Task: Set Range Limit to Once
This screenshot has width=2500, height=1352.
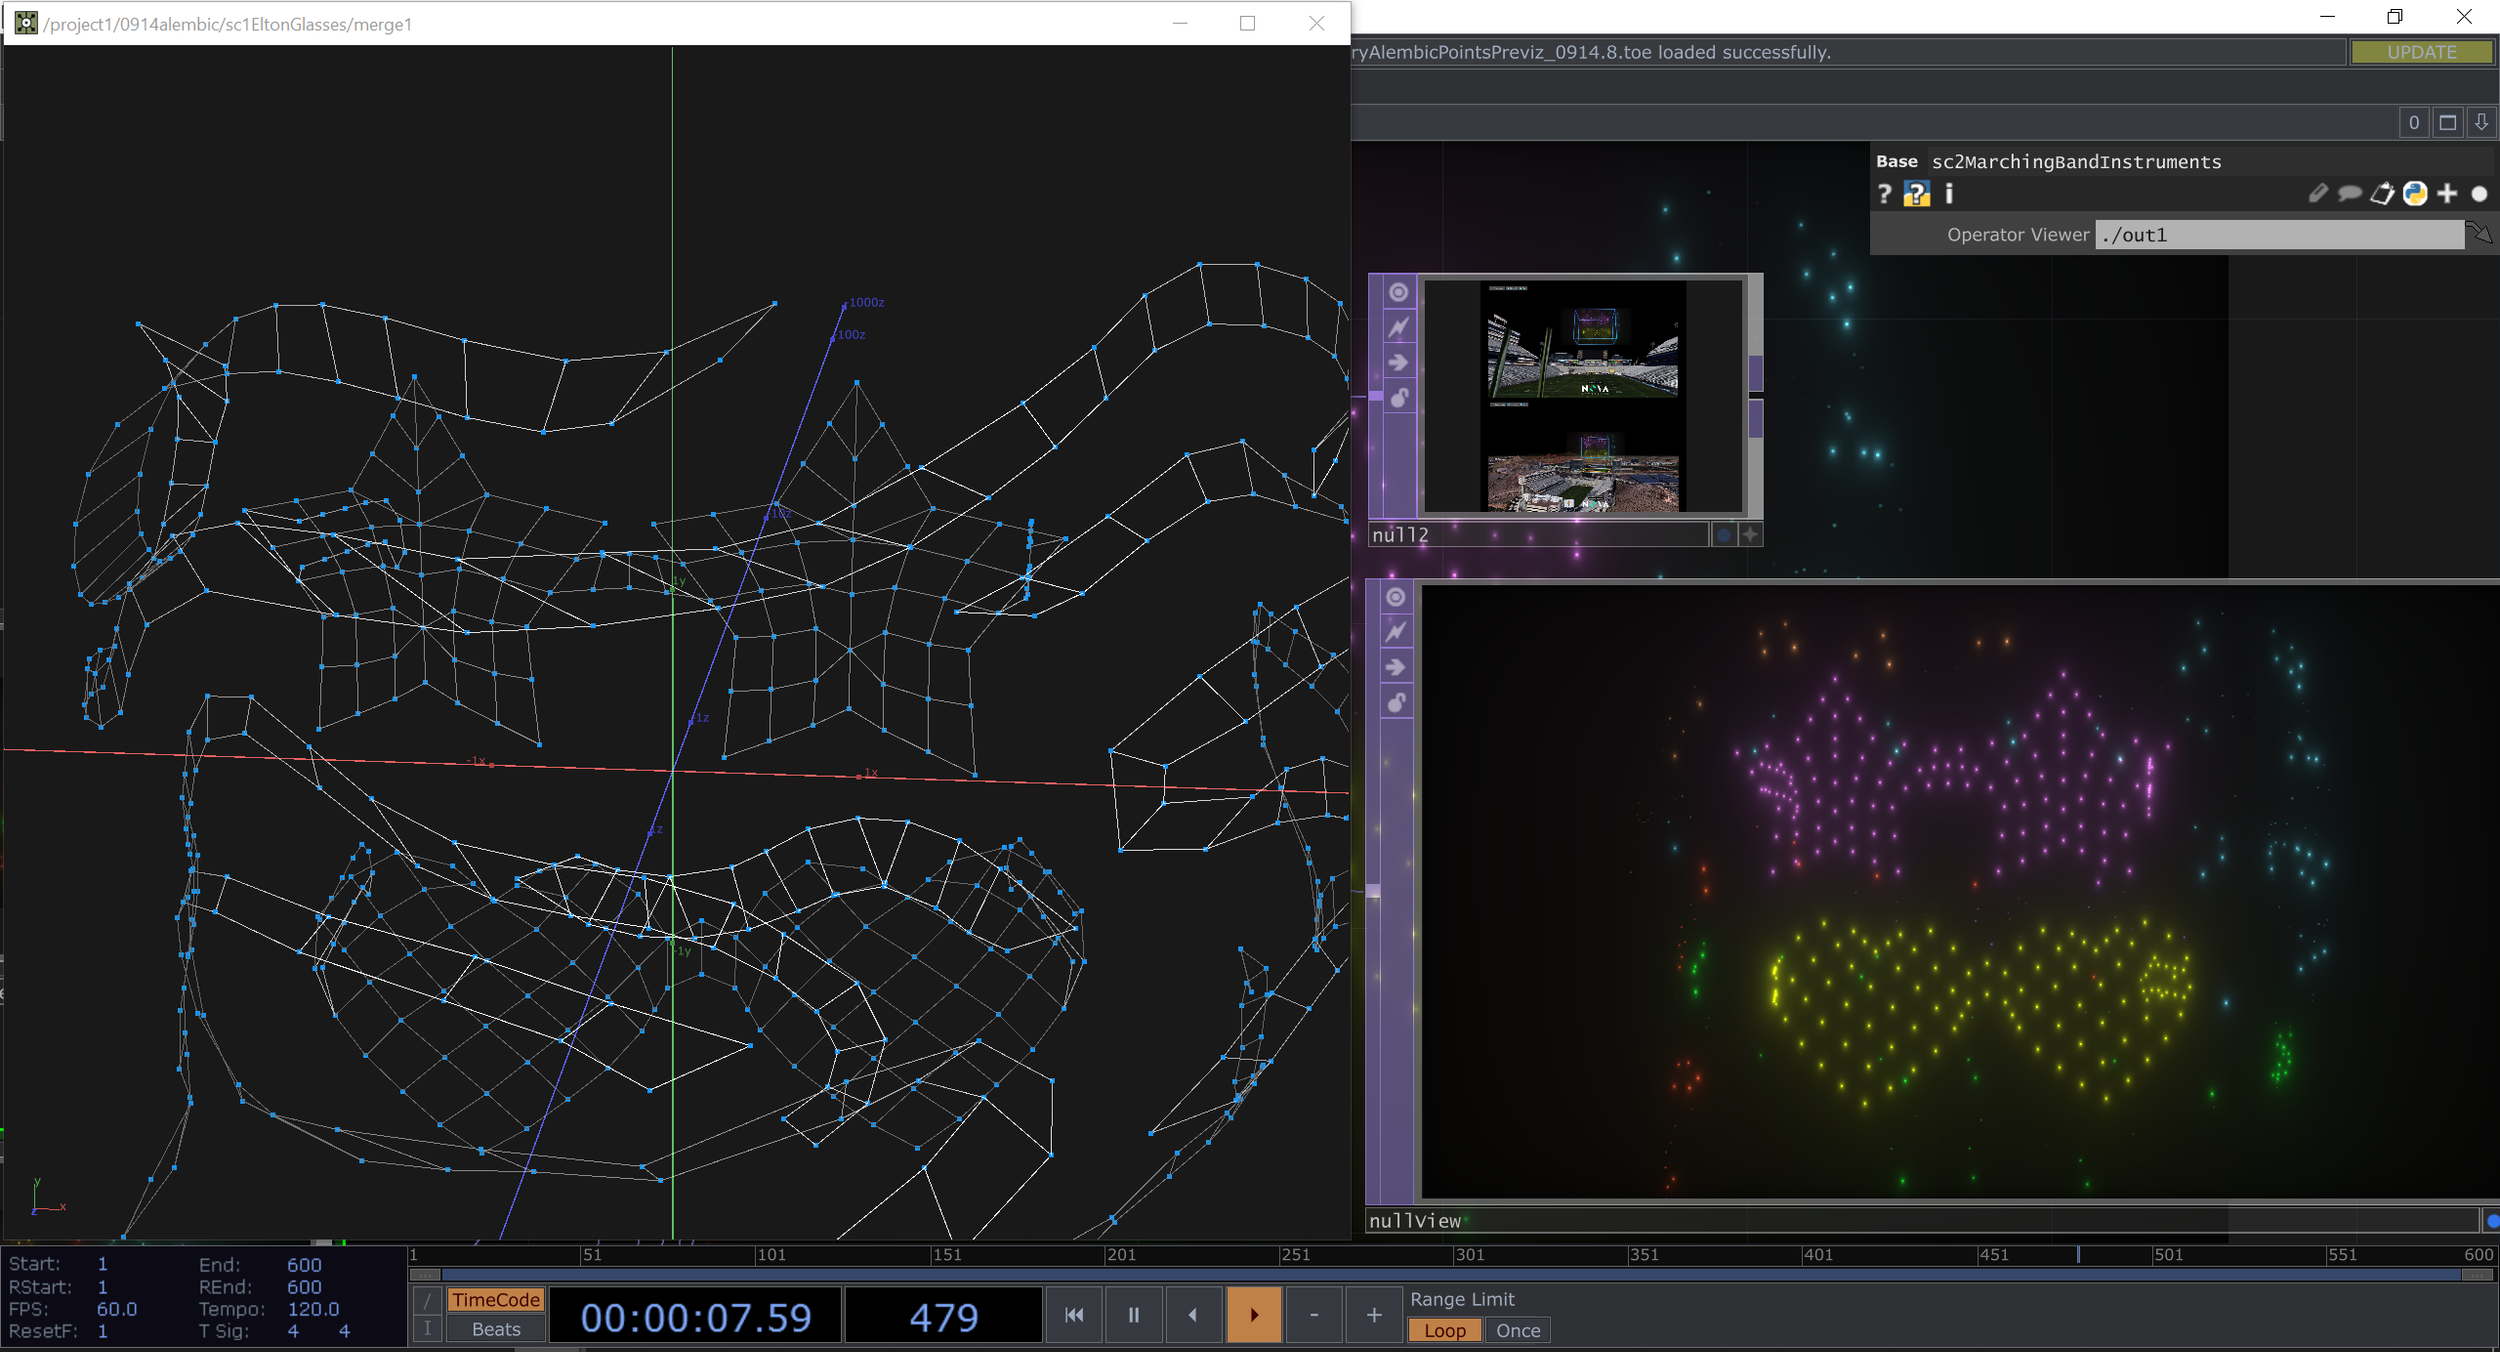Action: [1517, 1331]
